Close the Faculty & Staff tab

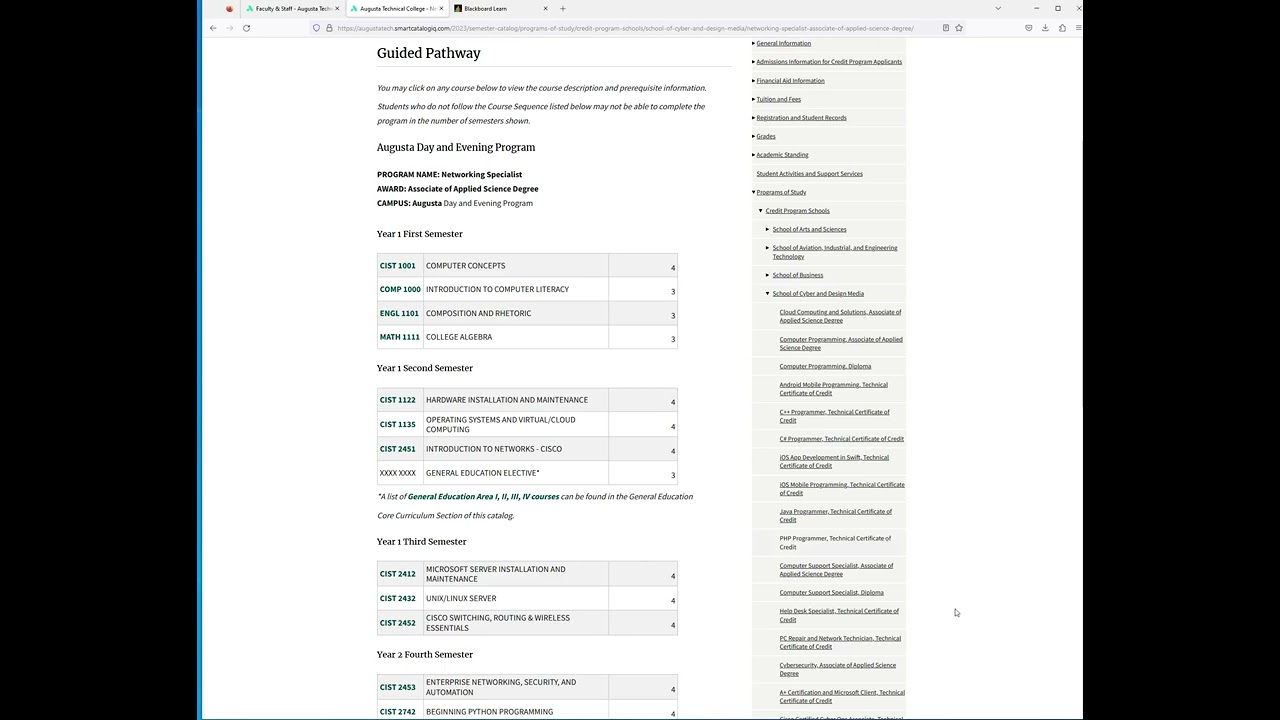click(337, 9)
